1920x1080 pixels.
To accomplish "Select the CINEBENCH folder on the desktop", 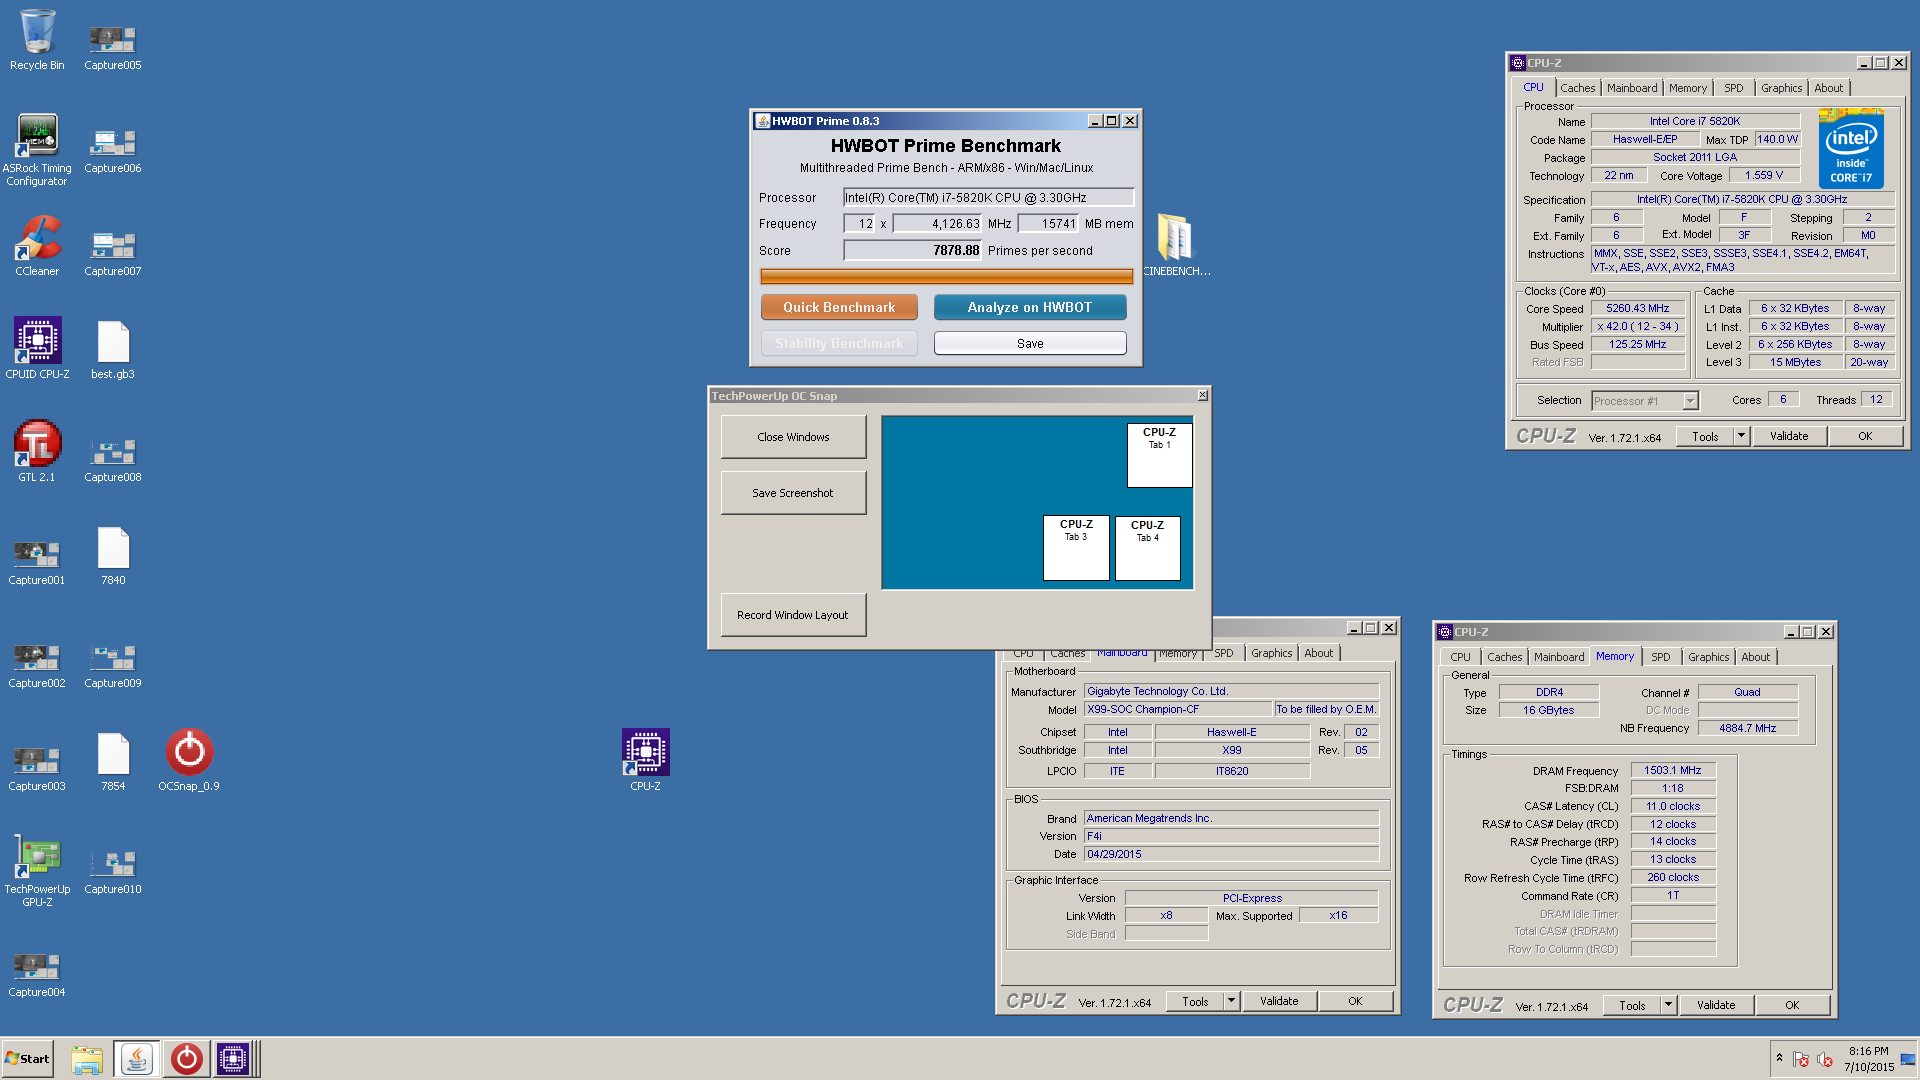I will [1176, 246].
